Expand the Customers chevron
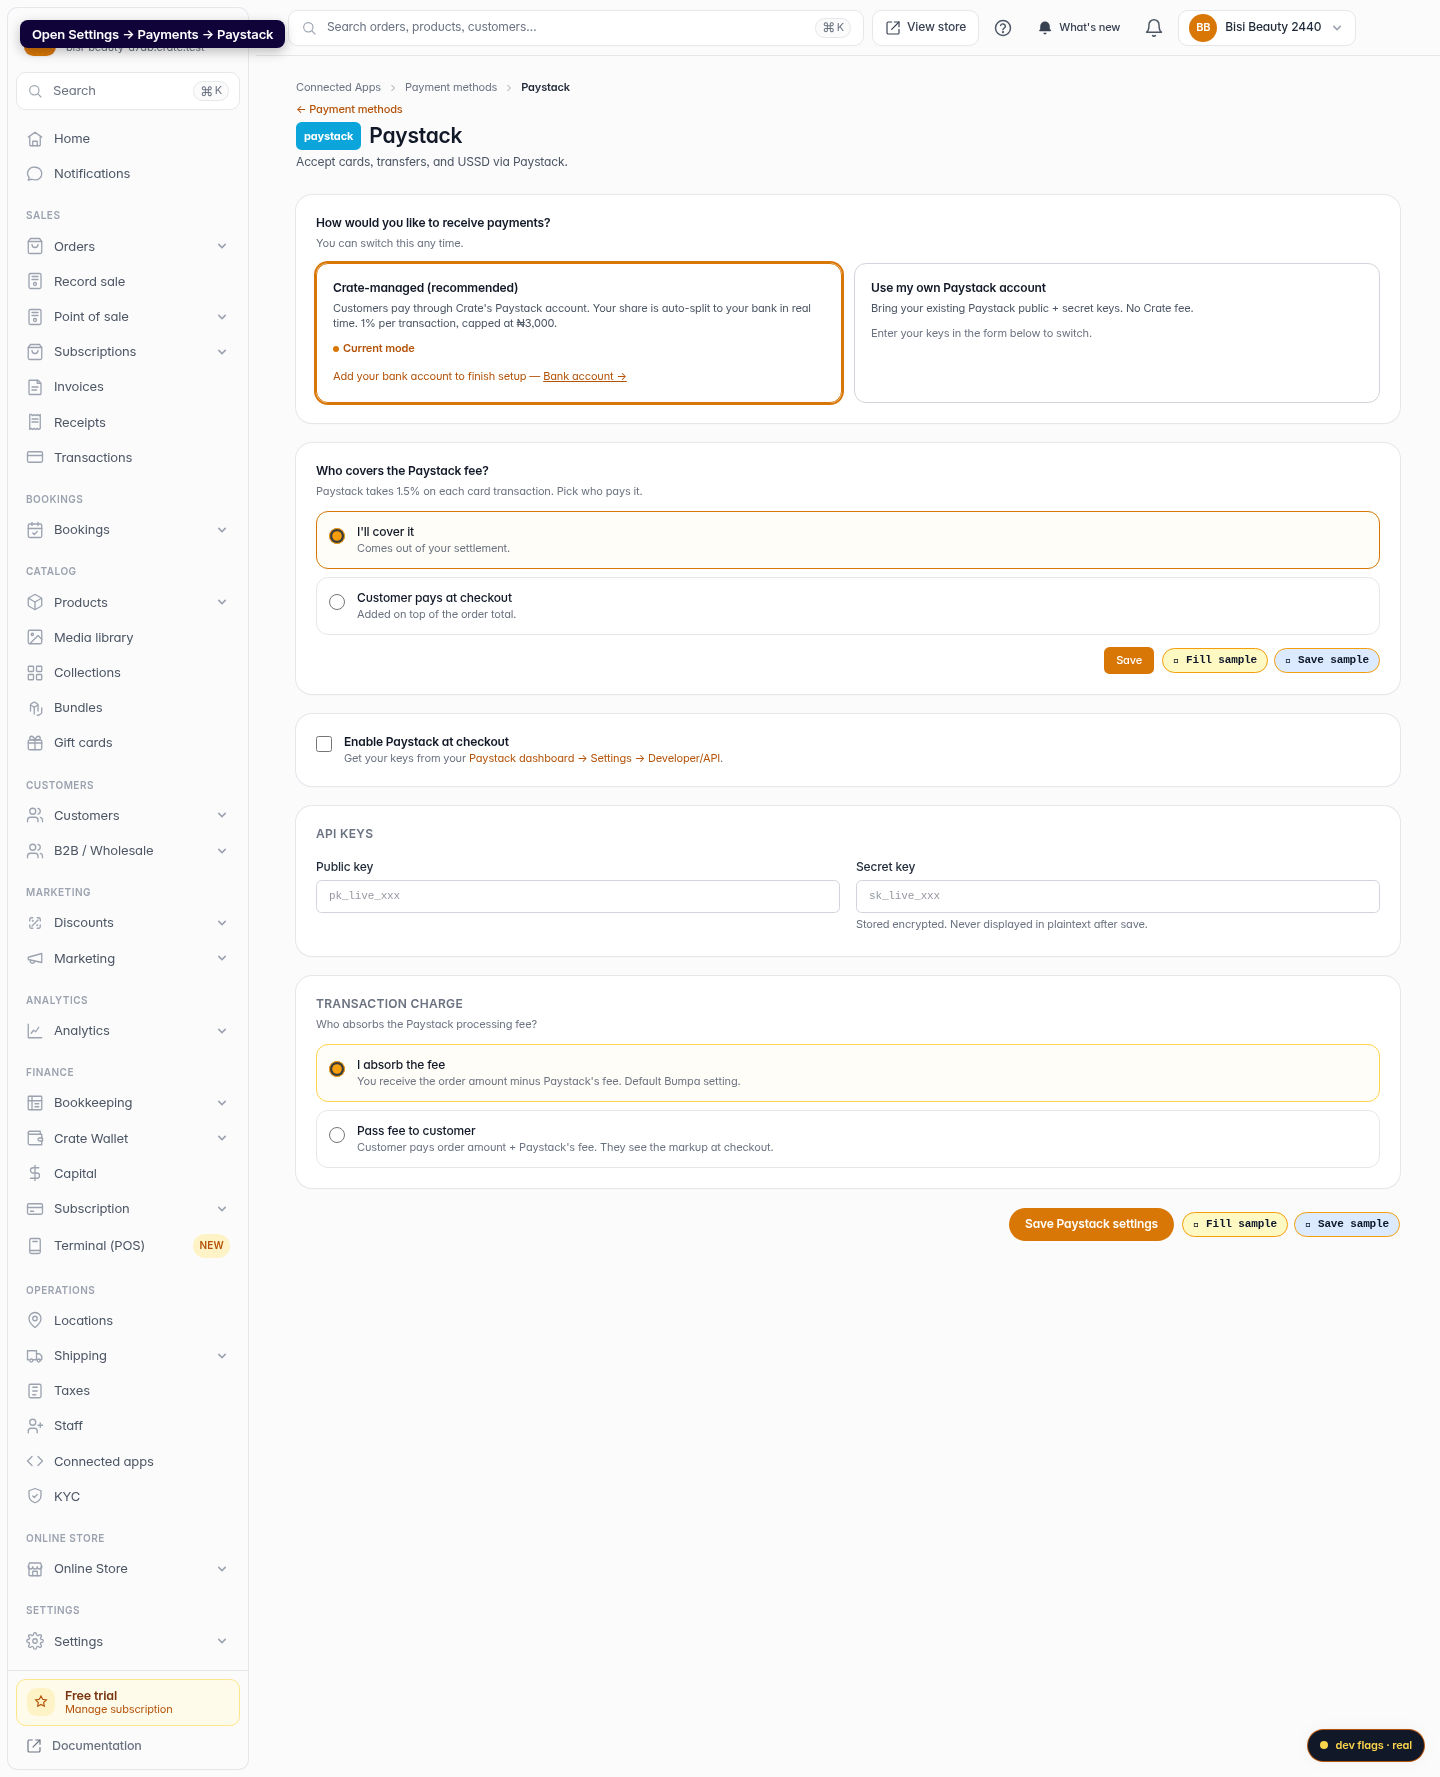1440x1777 pixels. tap(222, 816)
